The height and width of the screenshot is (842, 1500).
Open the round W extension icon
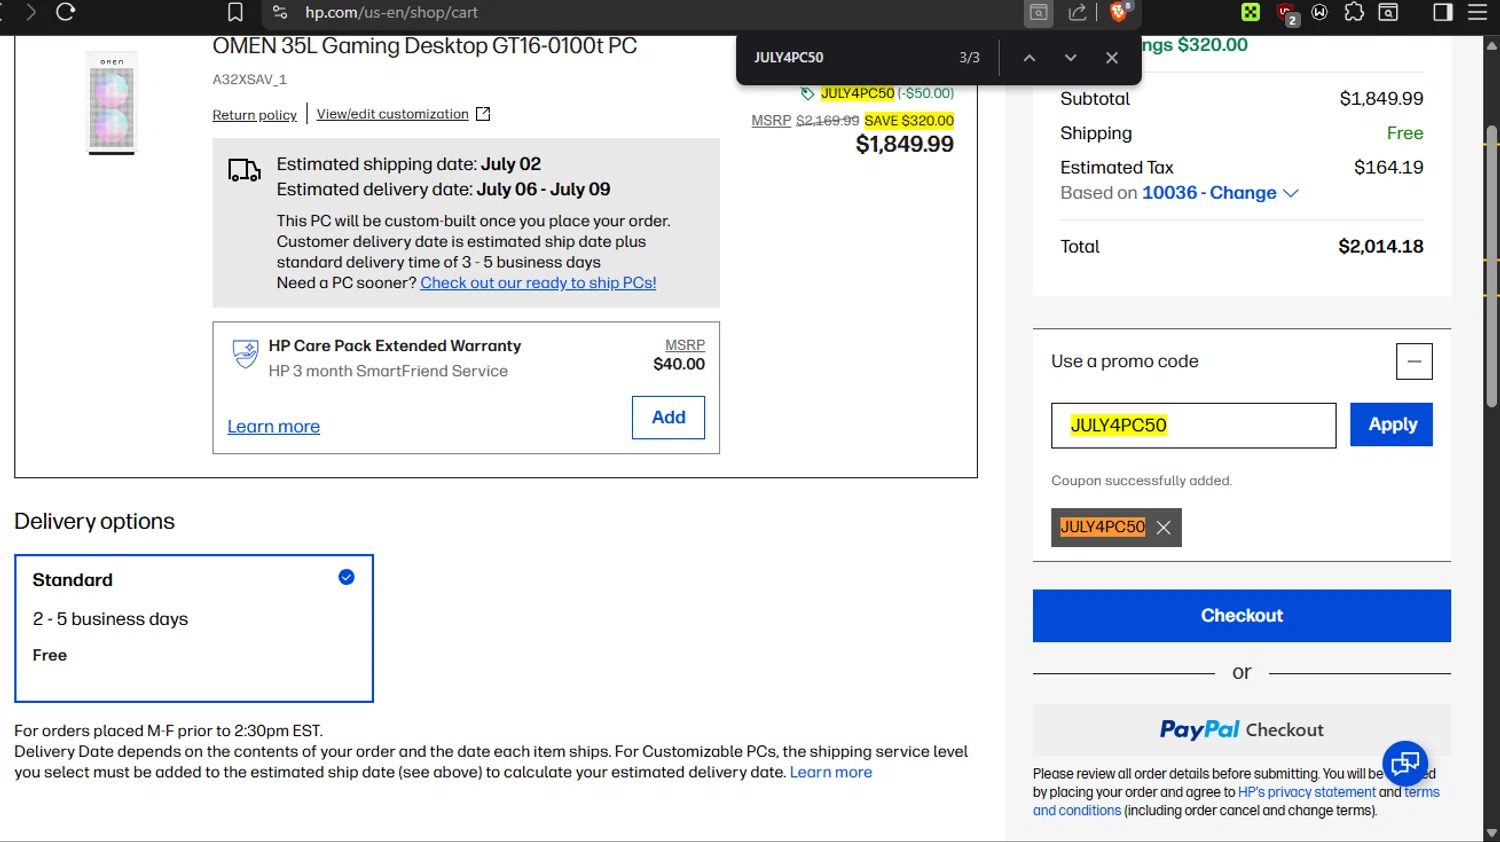[1320, 12]
